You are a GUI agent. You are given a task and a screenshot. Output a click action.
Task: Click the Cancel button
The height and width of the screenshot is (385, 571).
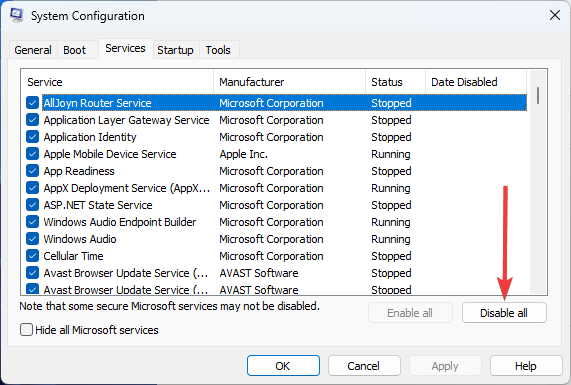(364, 366)
